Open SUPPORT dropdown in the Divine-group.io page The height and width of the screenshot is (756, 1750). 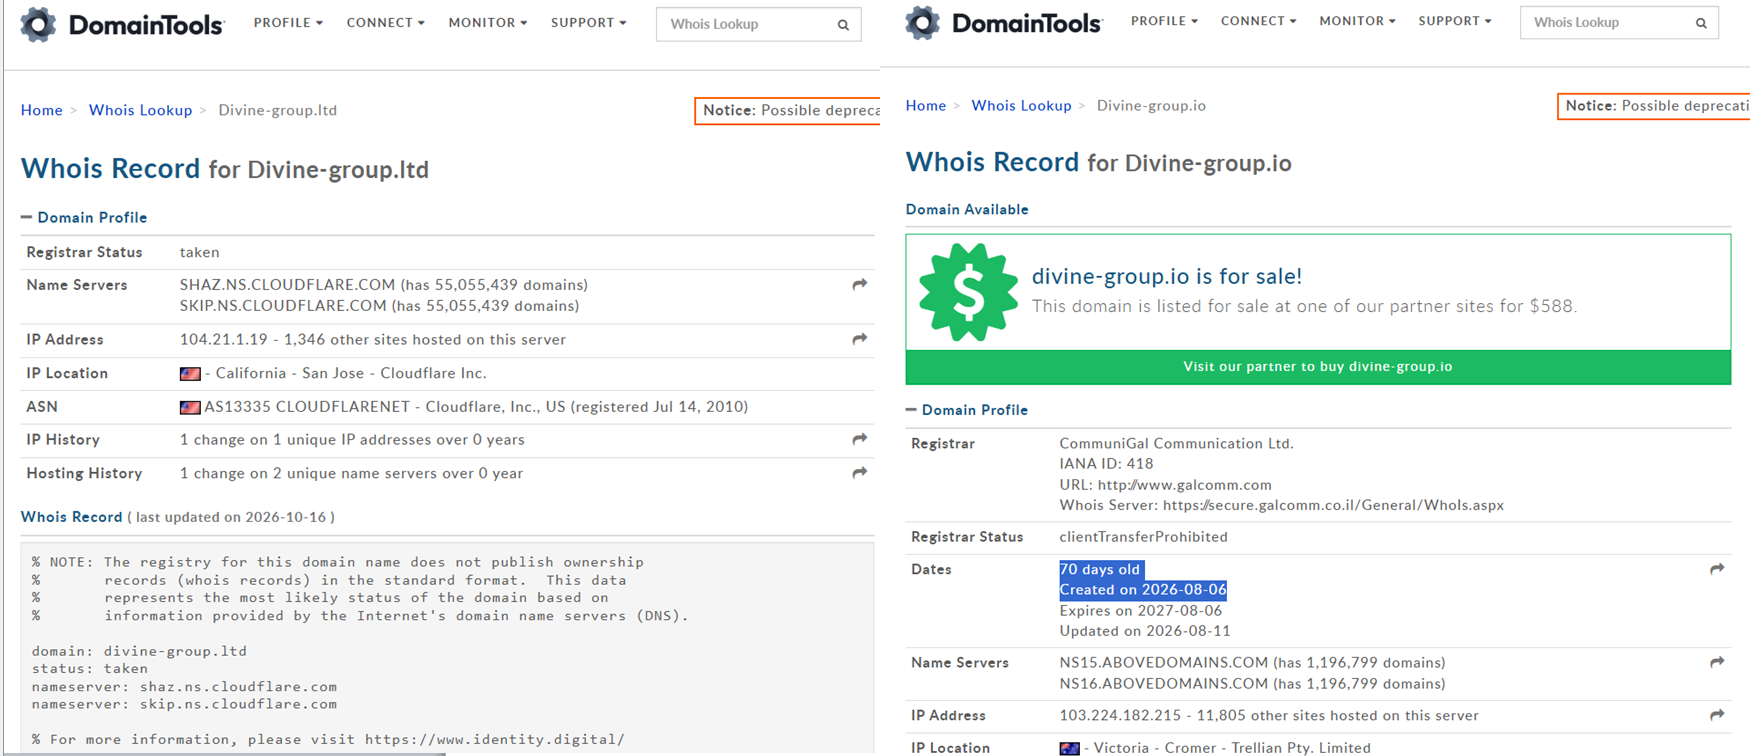pos(1455,20)
